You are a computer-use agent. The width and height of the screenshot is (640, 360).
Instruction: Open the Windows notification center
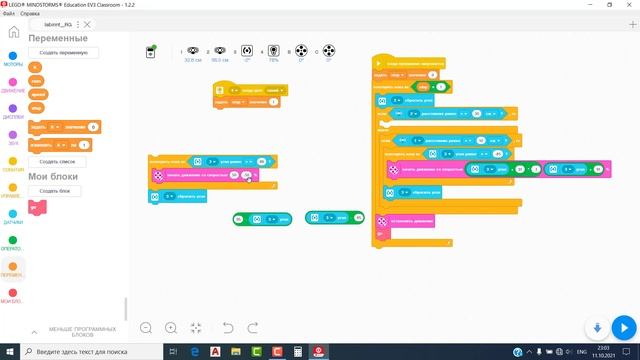(626, 351)
